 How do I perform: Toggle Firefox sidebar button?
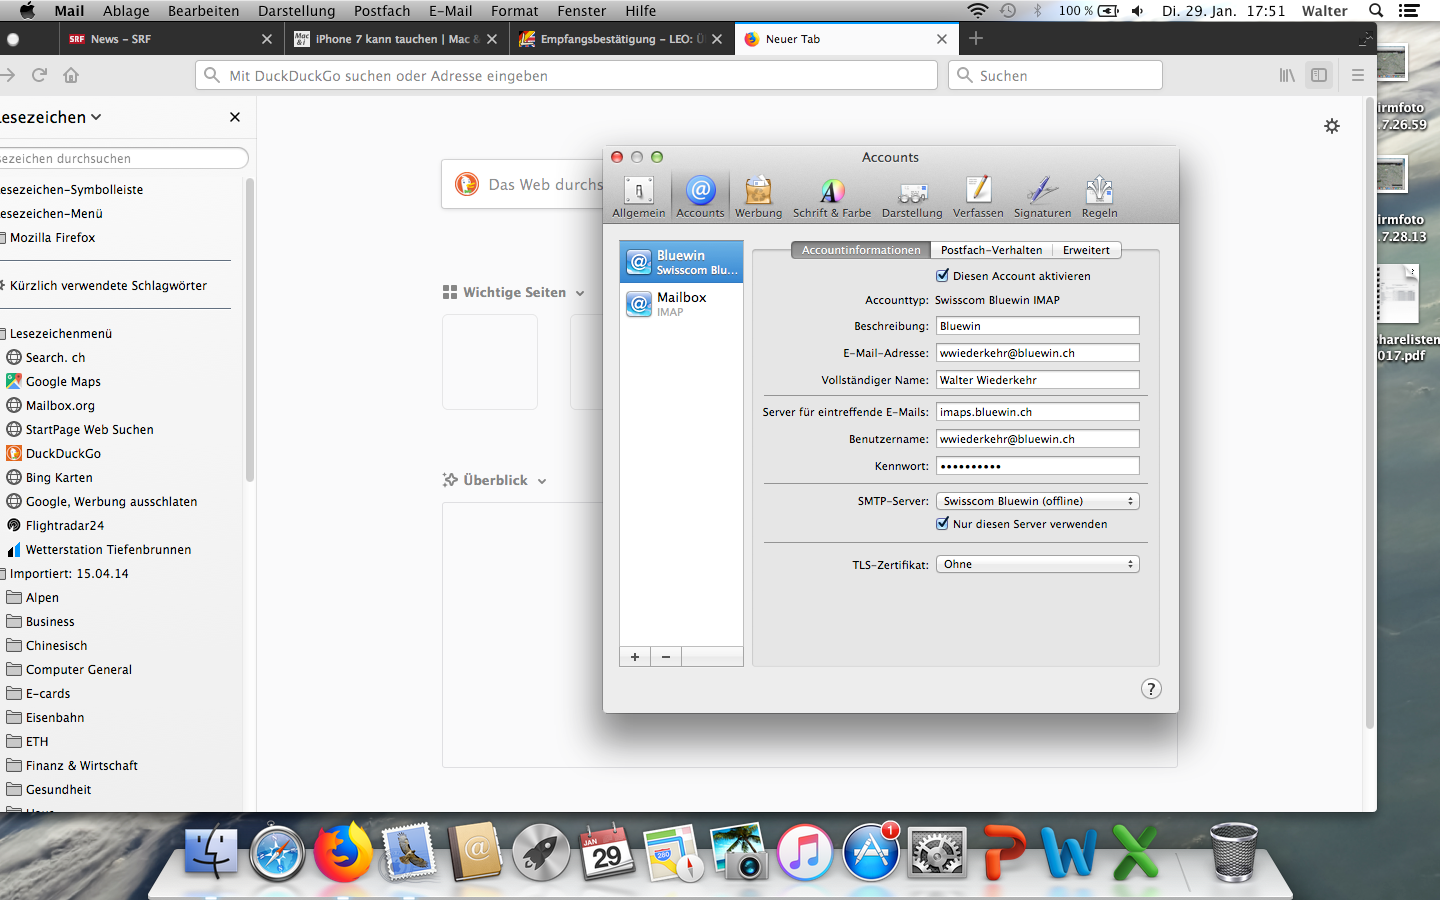coord(1319,75)
